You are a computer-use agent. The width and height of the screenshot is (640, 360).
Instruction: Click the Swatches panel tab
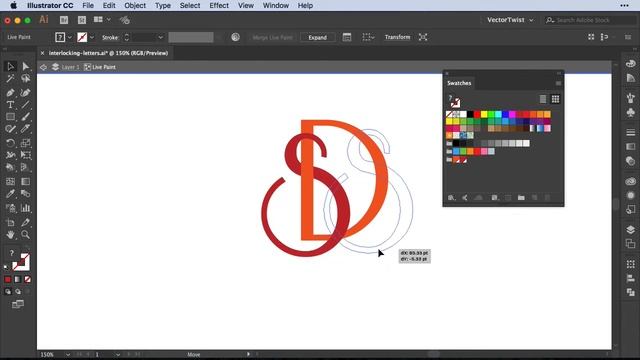pyautogui.click(x=459, y=83)
